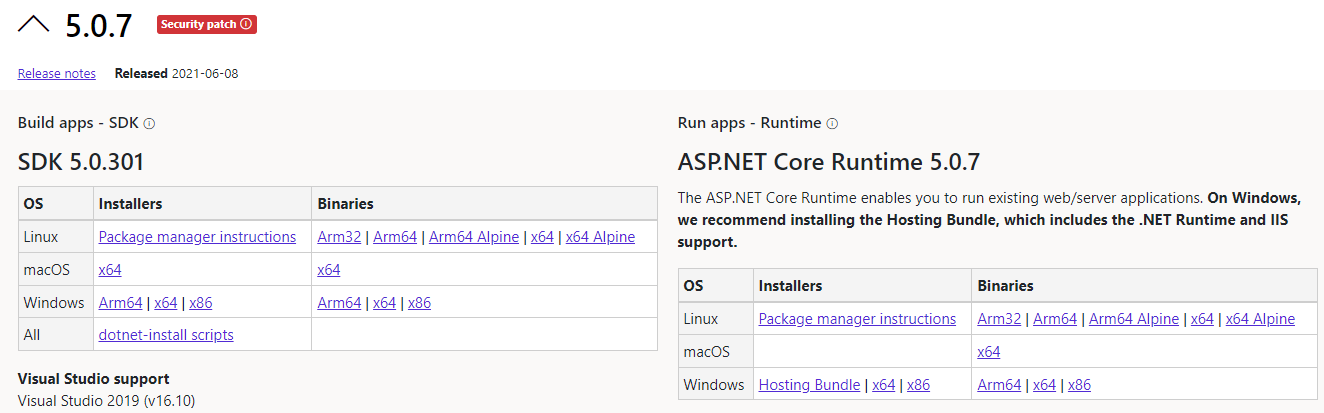The height and width of the screenshot is (413, 1324).
Task: Download SDK macOS x64 installer
Action: click(x=110, y=270)
